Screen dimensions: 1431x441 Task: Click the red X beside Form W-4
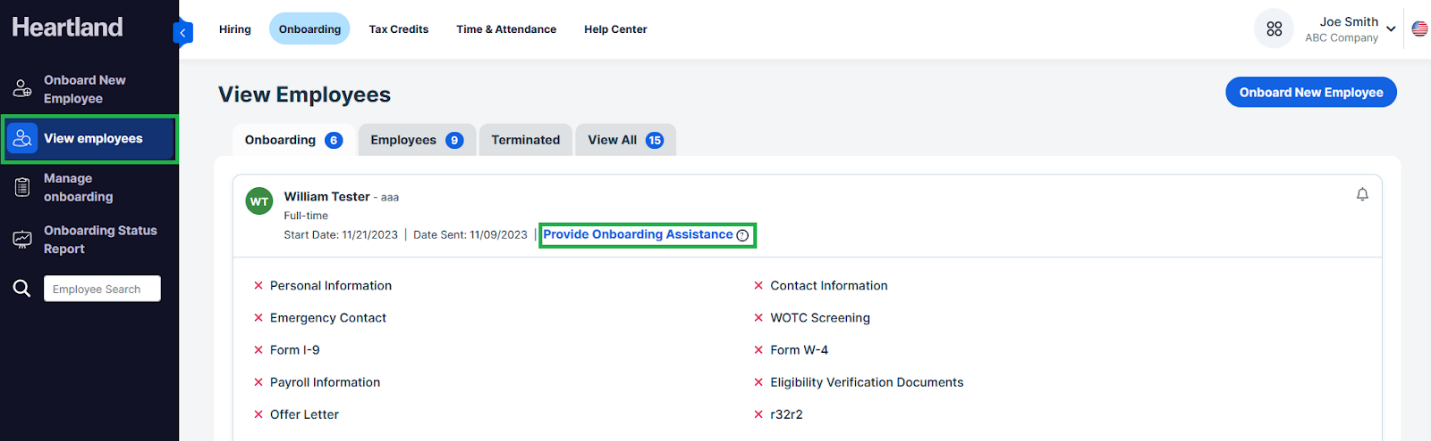coord(759,350)
